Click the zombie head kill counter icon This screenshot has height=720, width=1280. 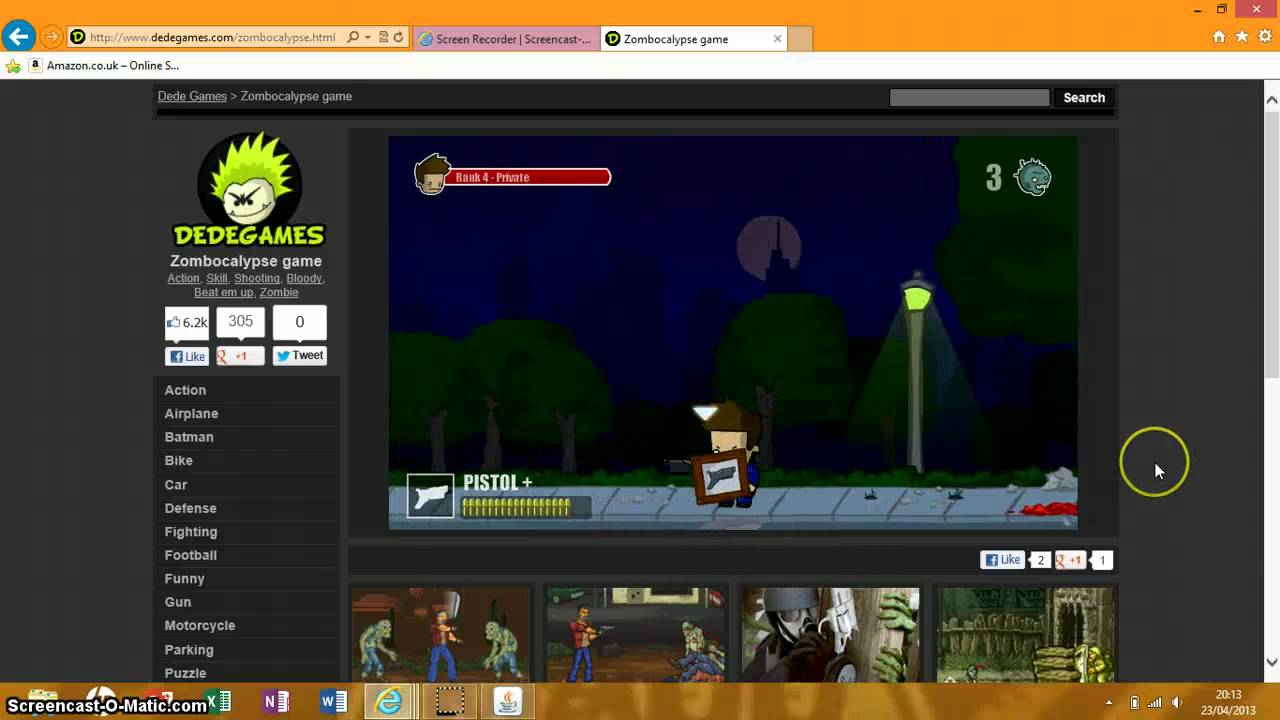coord(1033,177)
